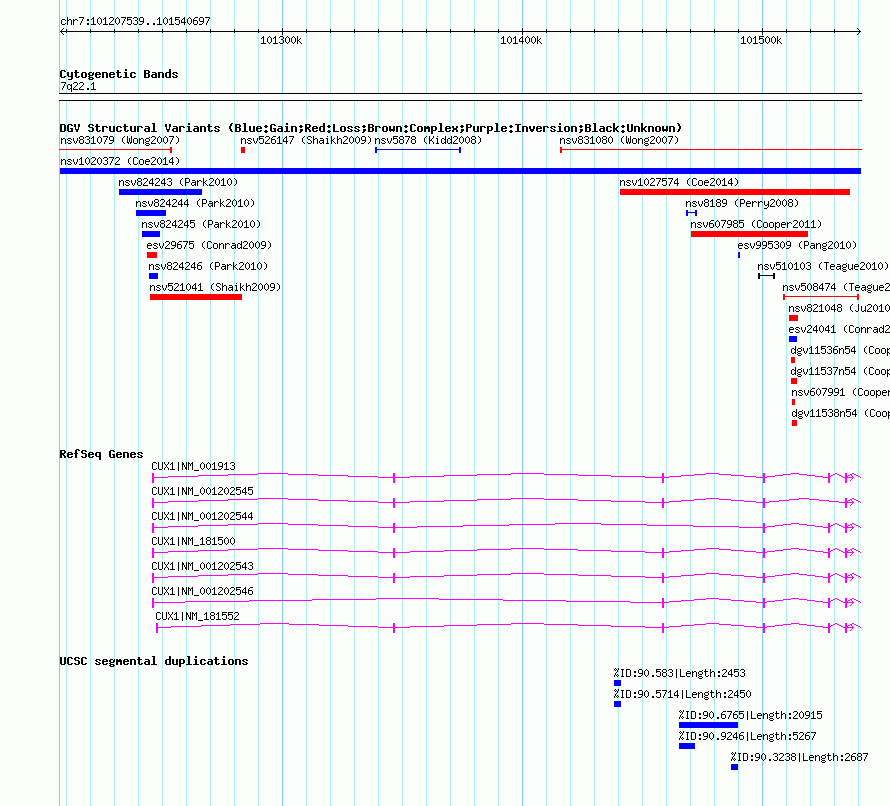Viewport: 890px width, 806px height.
Task: Click the esv995309 (Pang2010) label
Action: point(797,245)
